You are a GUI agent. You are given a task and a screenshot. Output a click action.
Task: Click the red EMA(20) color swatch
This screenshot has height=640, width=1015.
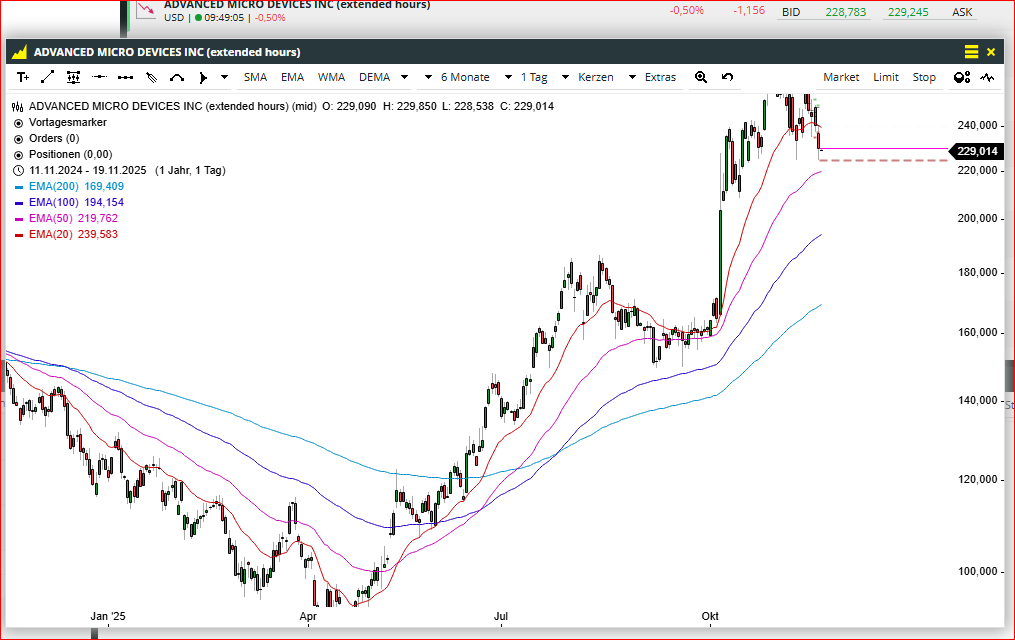point(19,234)
